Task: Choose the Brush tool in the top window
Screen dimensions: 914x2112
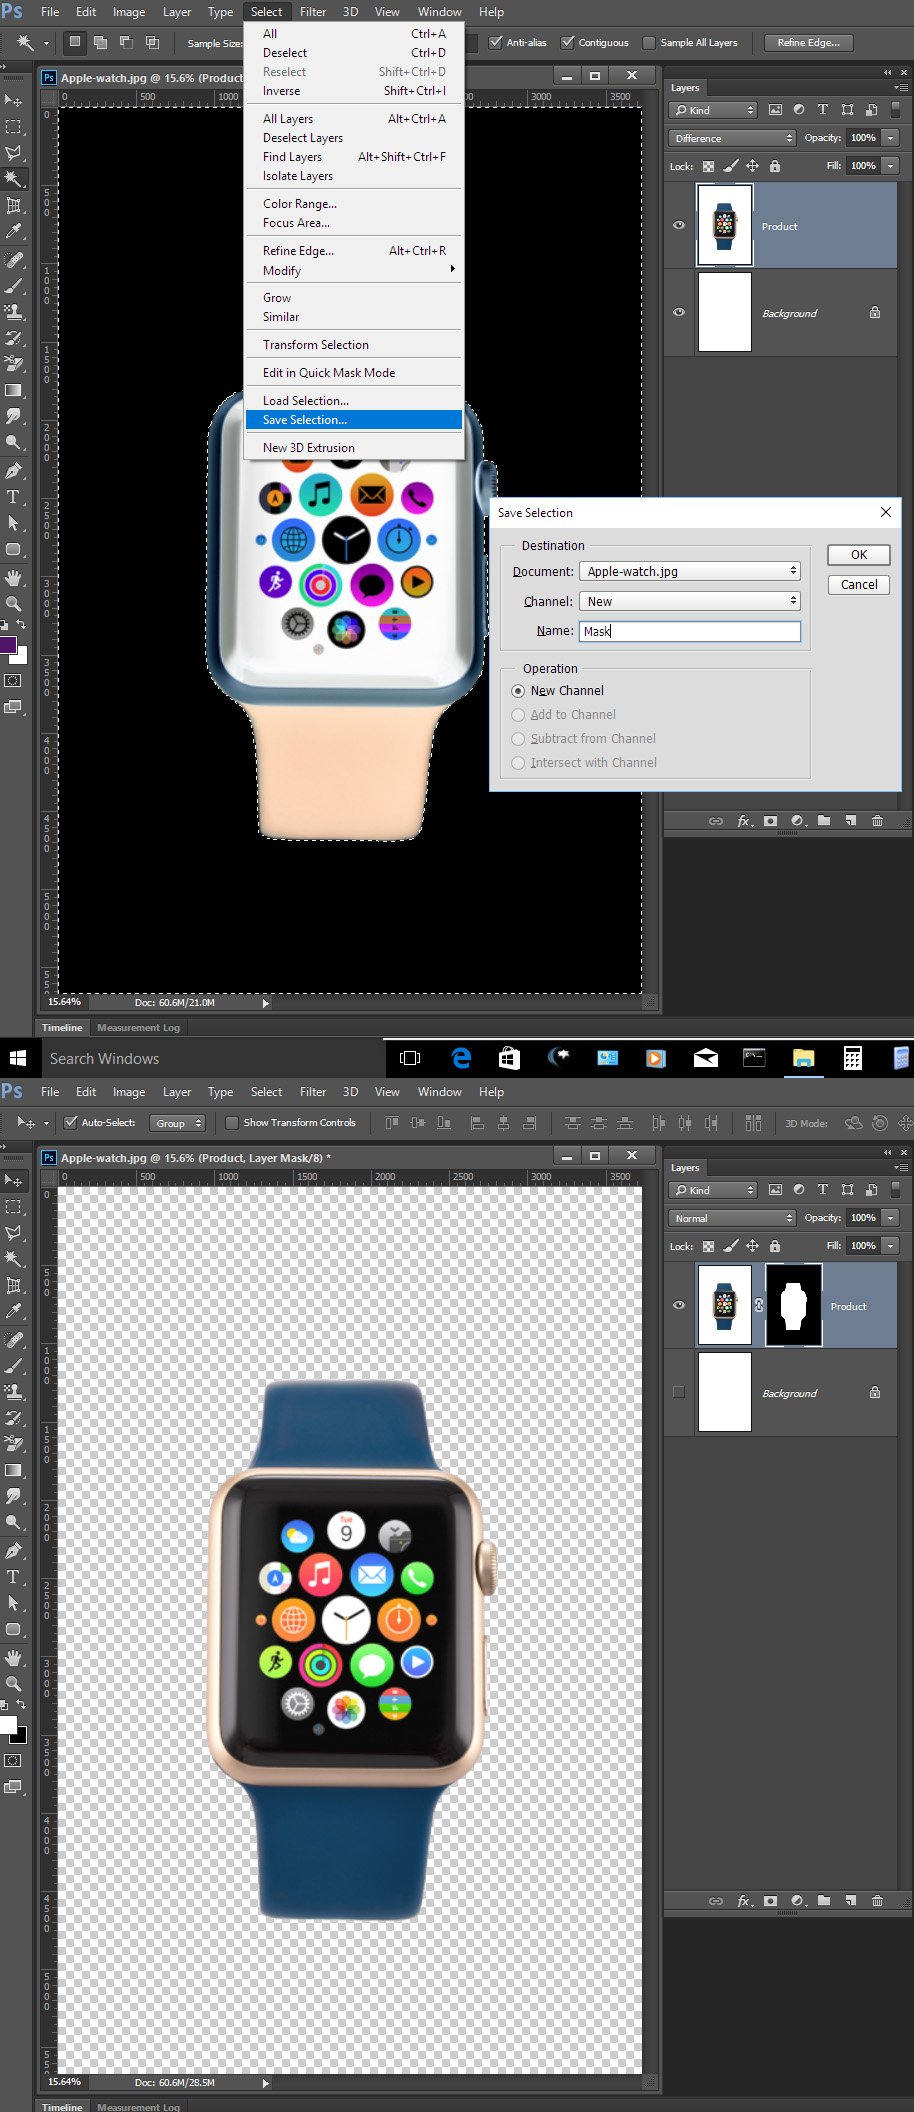Action: tap(13, 286)
